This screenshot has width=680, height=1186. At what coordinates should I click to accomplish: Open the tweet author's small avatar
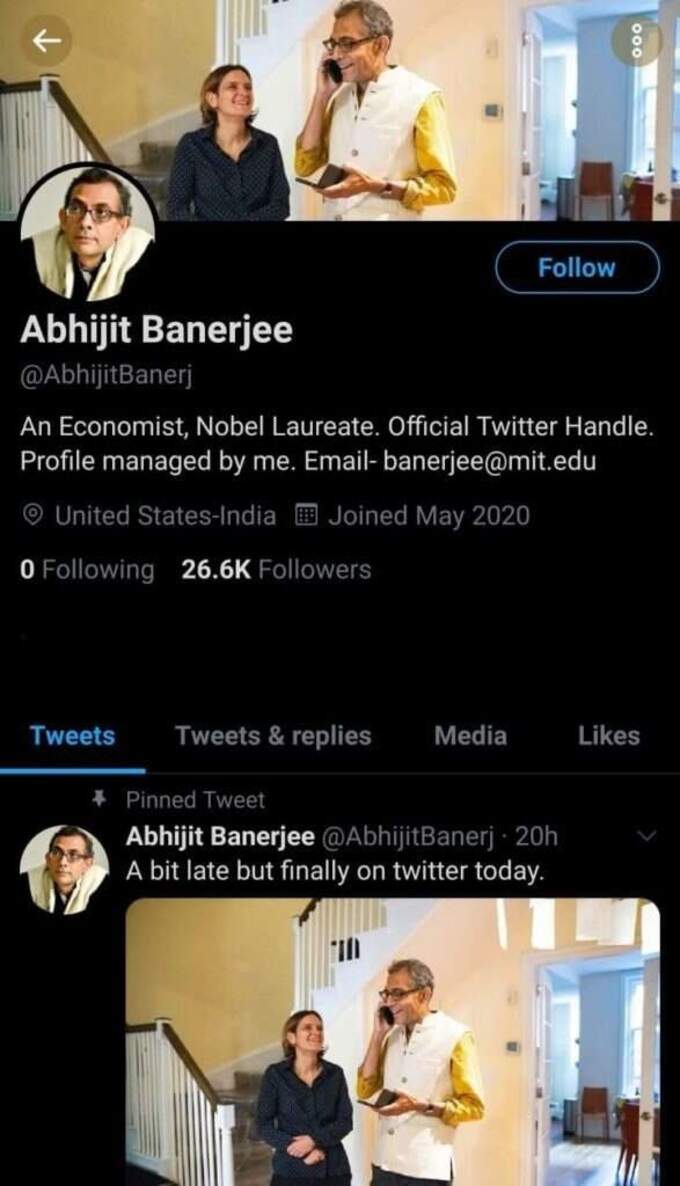click(64, 869)
